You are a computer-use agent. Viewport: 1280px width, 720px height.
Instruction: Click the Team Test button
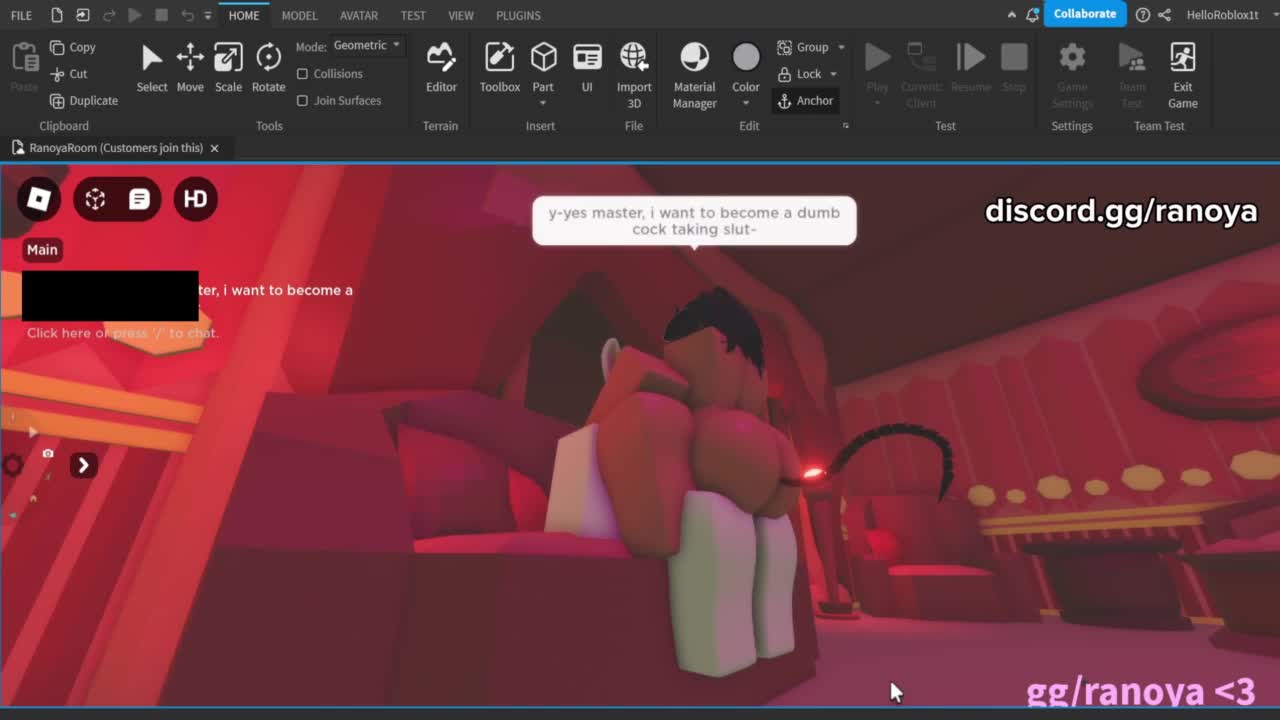click(x=1132, y=75)
